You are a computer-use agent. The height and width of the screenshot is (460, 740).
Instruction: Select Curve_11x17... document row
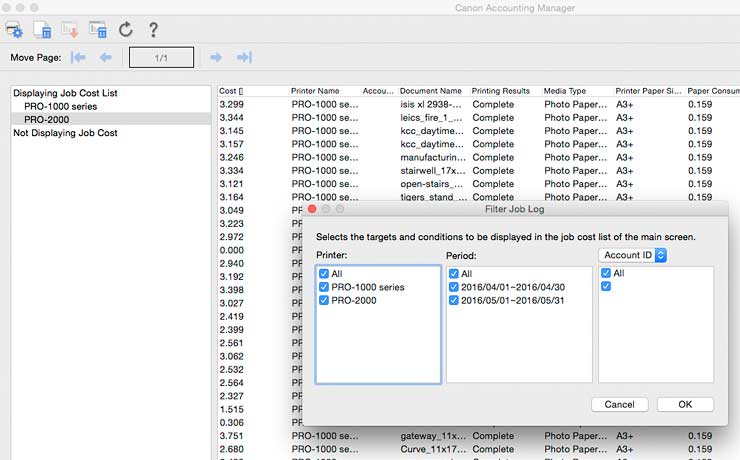click(x=433, y=449)
